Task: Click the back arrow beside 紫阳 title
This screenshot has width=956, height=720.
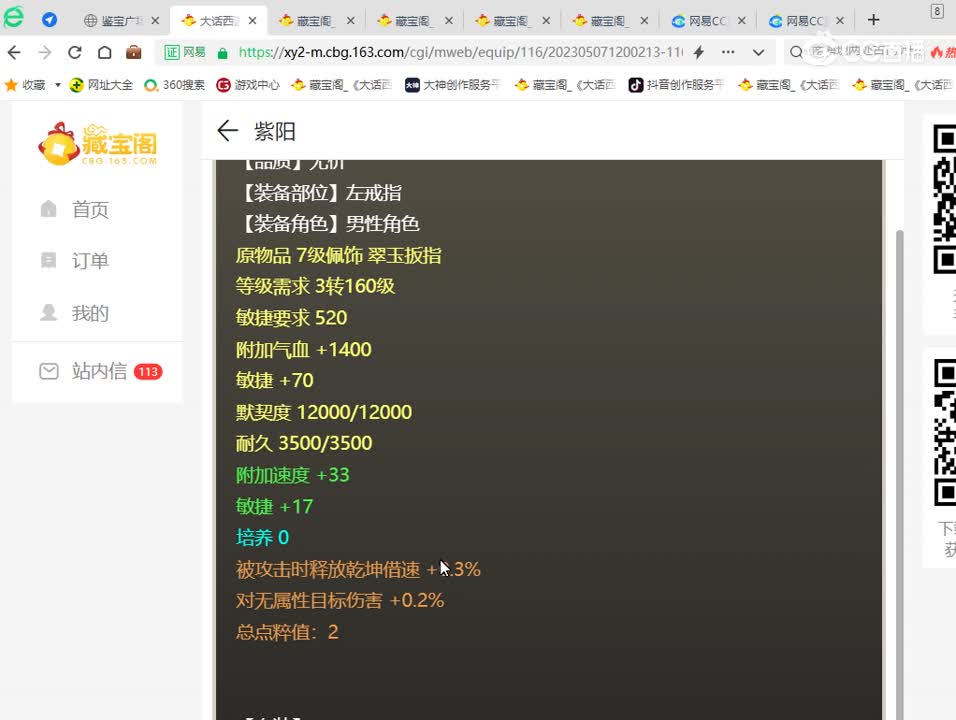Action: (227, 131)
